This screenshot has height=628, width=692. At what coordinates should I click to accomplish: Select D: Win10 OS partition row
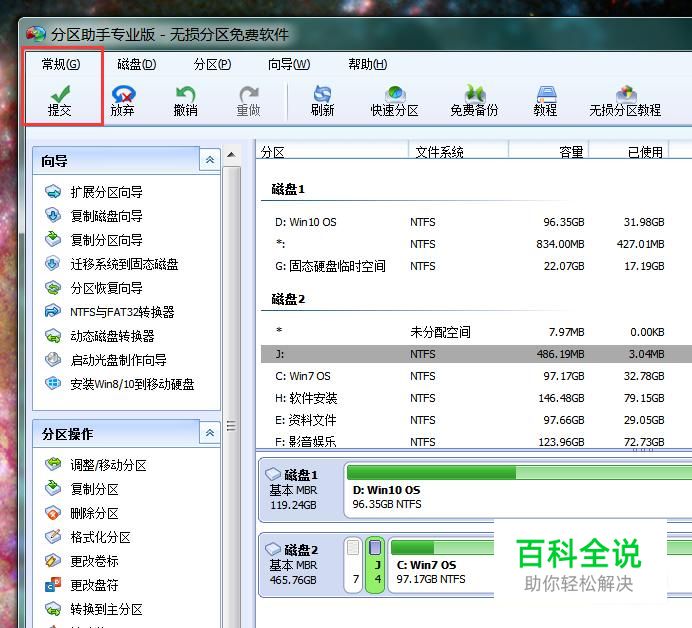pos(476,222)
